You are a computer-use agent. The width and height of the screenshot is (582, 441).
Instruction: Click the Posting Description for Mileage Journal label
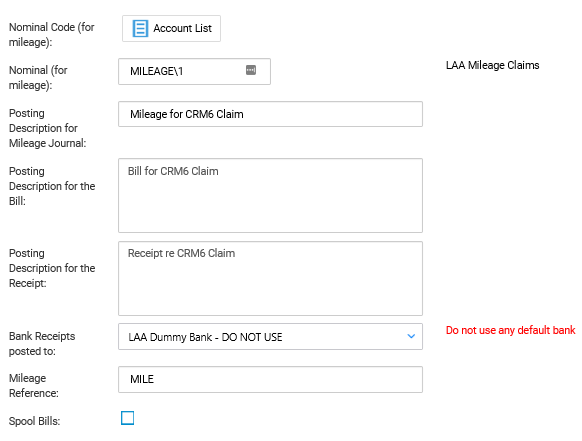coord(48,128)
